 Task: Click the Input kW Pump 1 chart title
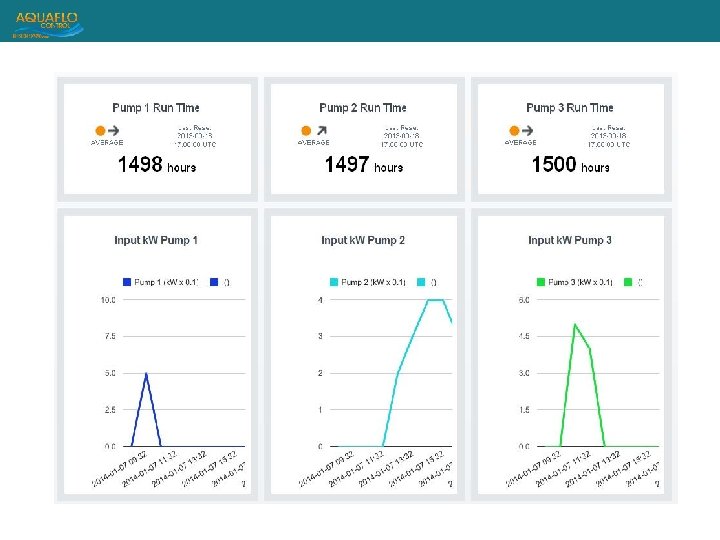(x=156, y=240)
